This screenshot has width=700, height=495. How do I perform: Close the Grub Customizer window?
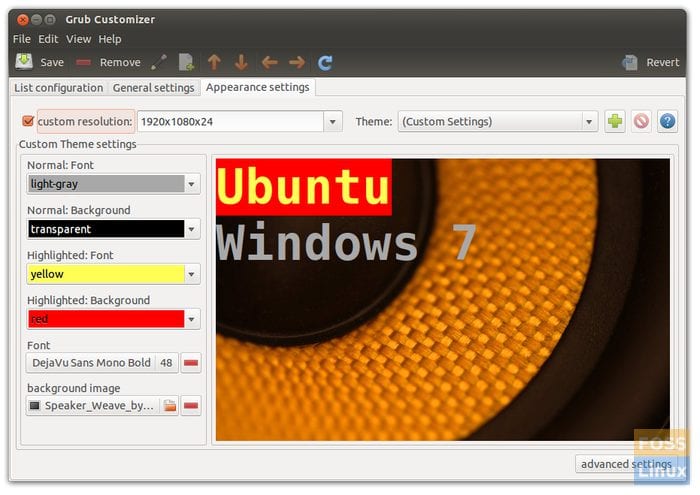coord(22,20)
